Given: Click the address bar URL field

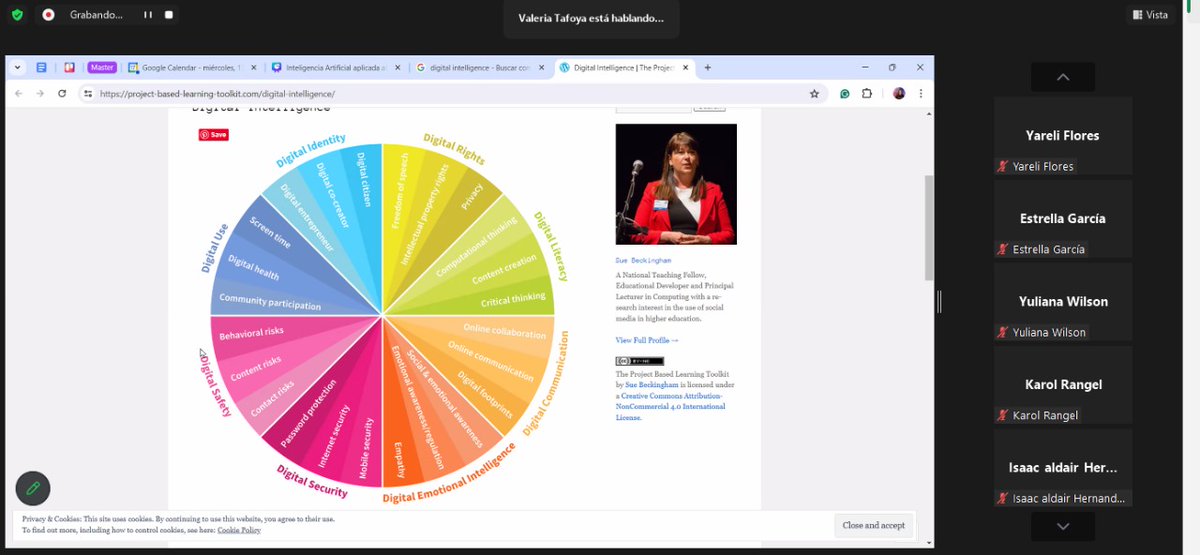Looking at the screenshot, I should tap(450, 93).
